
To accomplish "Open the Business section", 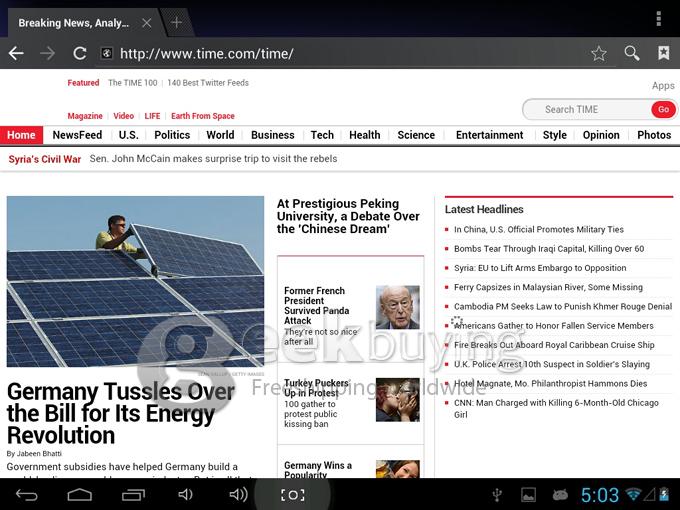I will [x=273, y=135].
